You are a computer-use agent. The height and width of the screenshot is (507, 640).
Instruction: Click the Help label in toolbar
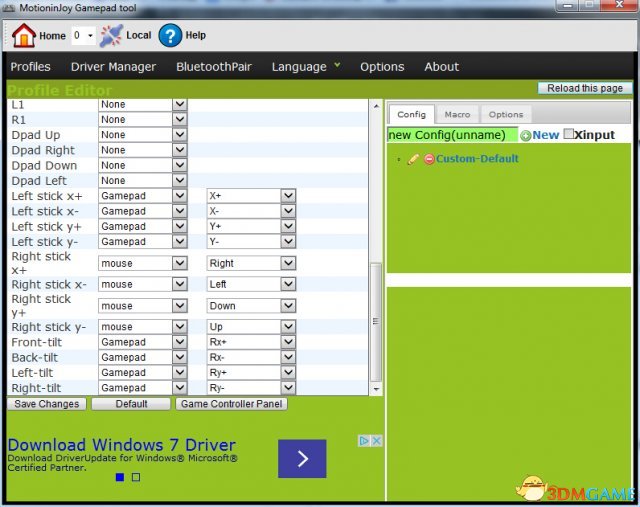point(196,36)
